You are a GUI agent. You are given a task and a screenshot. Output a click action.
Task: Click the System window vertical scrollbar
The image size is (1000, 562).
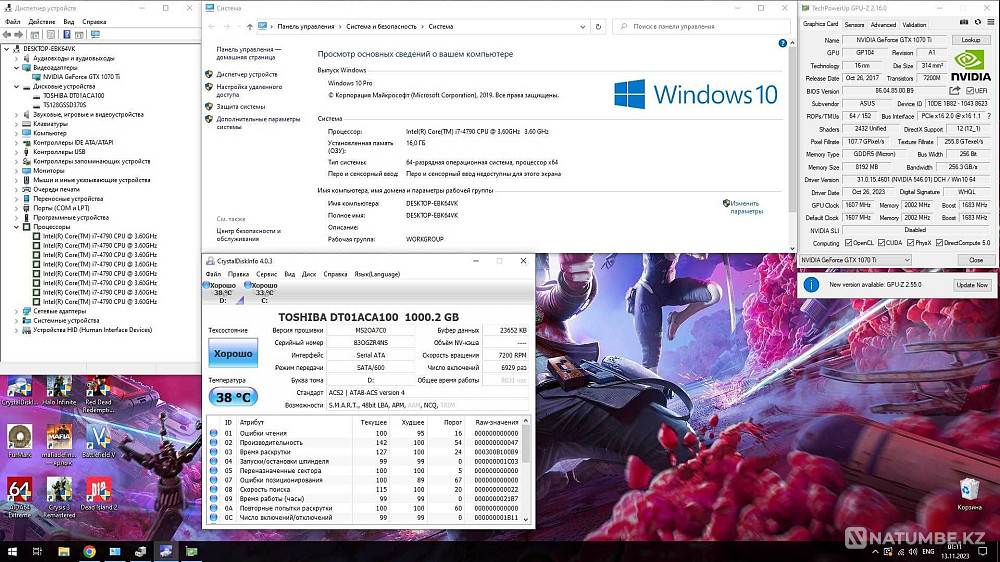click(x=792, y=145)
